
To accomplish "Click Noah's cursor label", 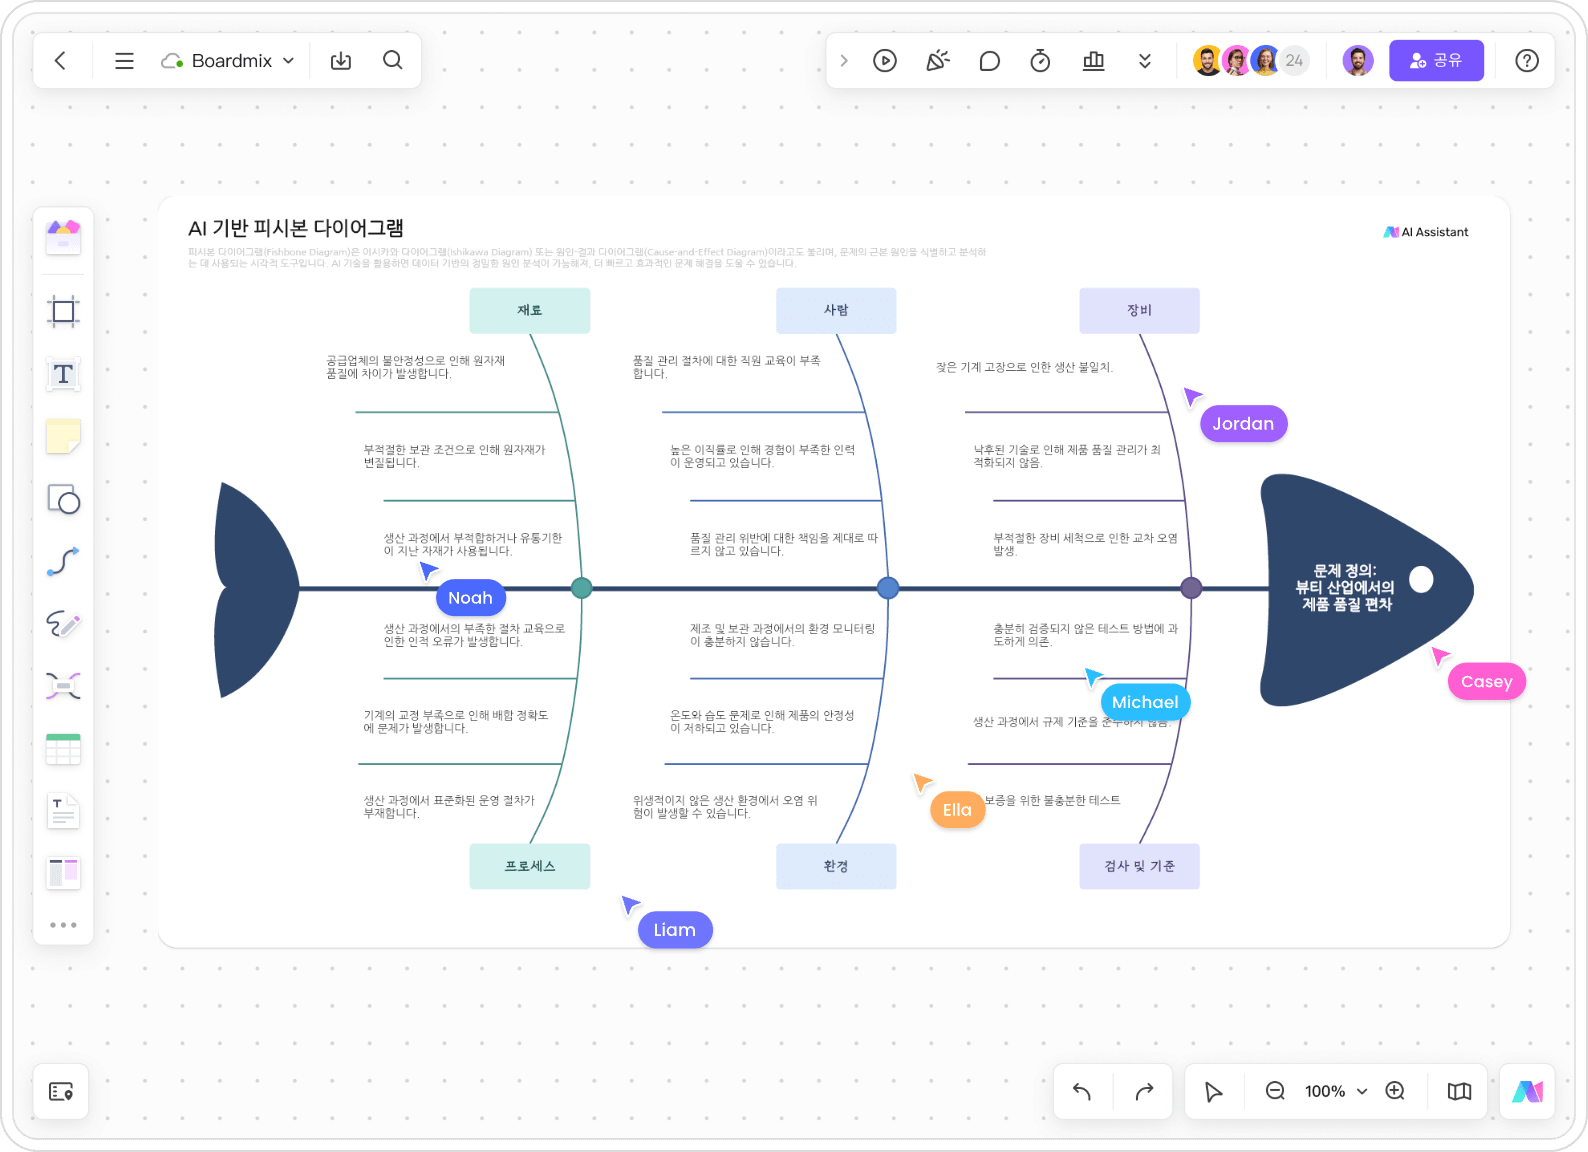I will pyautogui.click(x=471, y=598).
